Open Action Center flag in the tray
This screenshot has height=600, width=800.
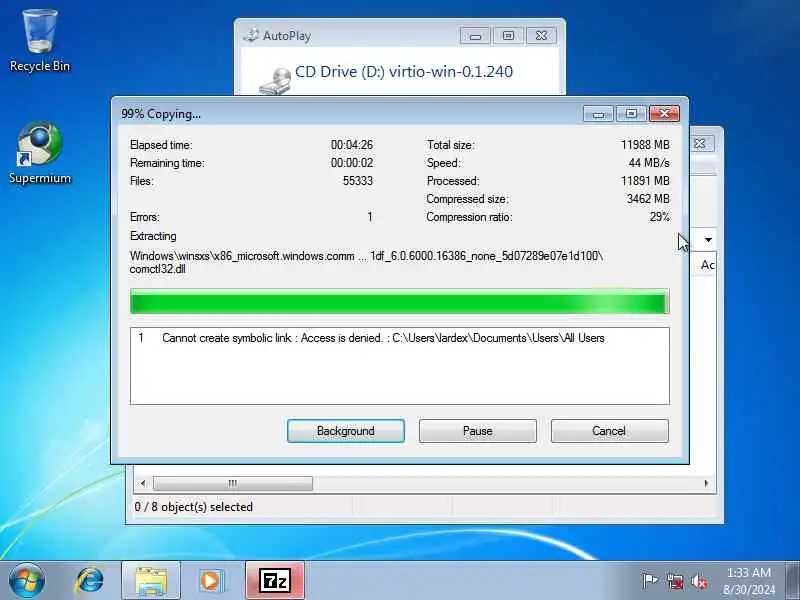point(649,581)
